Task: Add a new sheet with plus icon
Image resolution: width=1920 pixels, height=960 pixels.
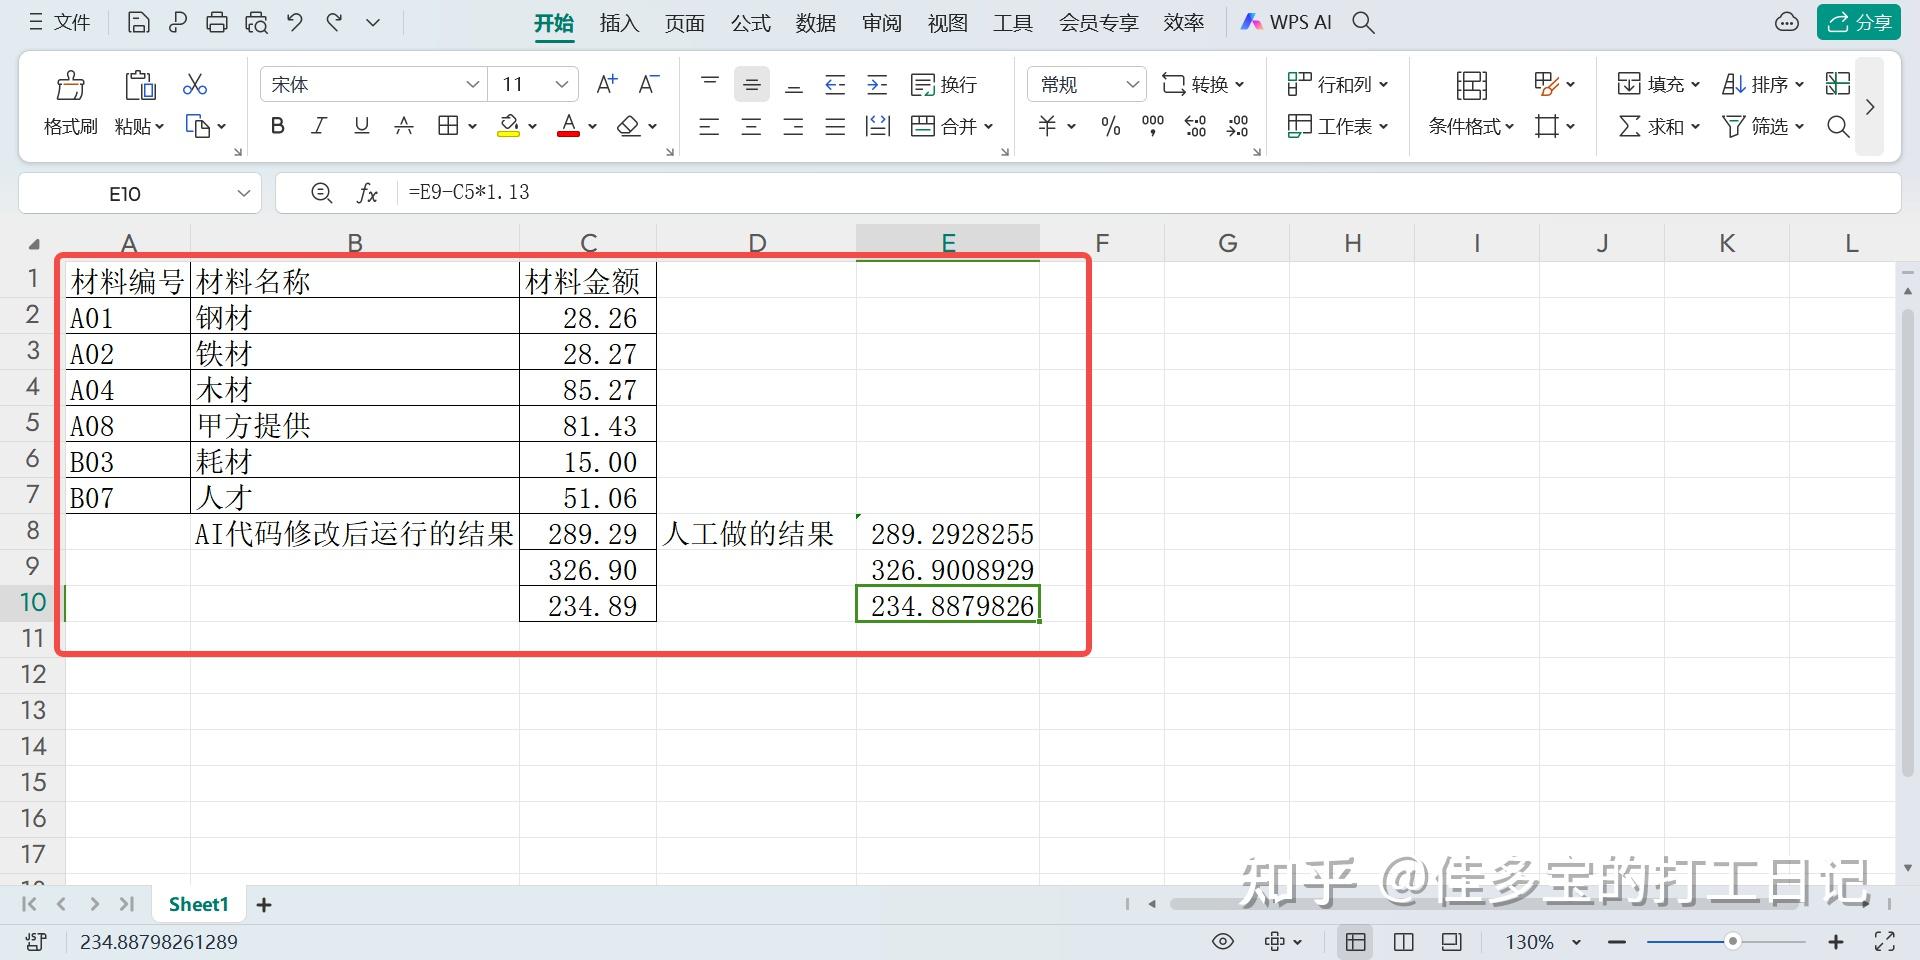Action: coord(264,905)
